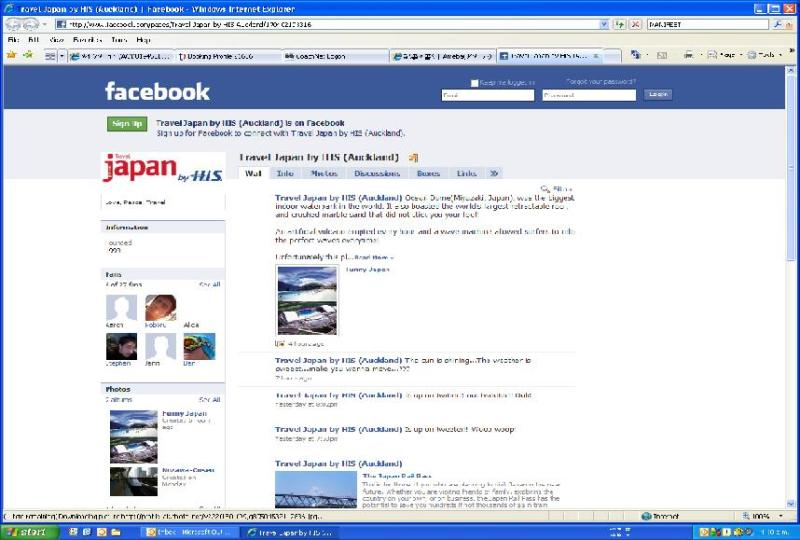The width and height of the screenshot is (800, 540).
Task: Open the Outlook inbox taskbar button
Action: 189,532
